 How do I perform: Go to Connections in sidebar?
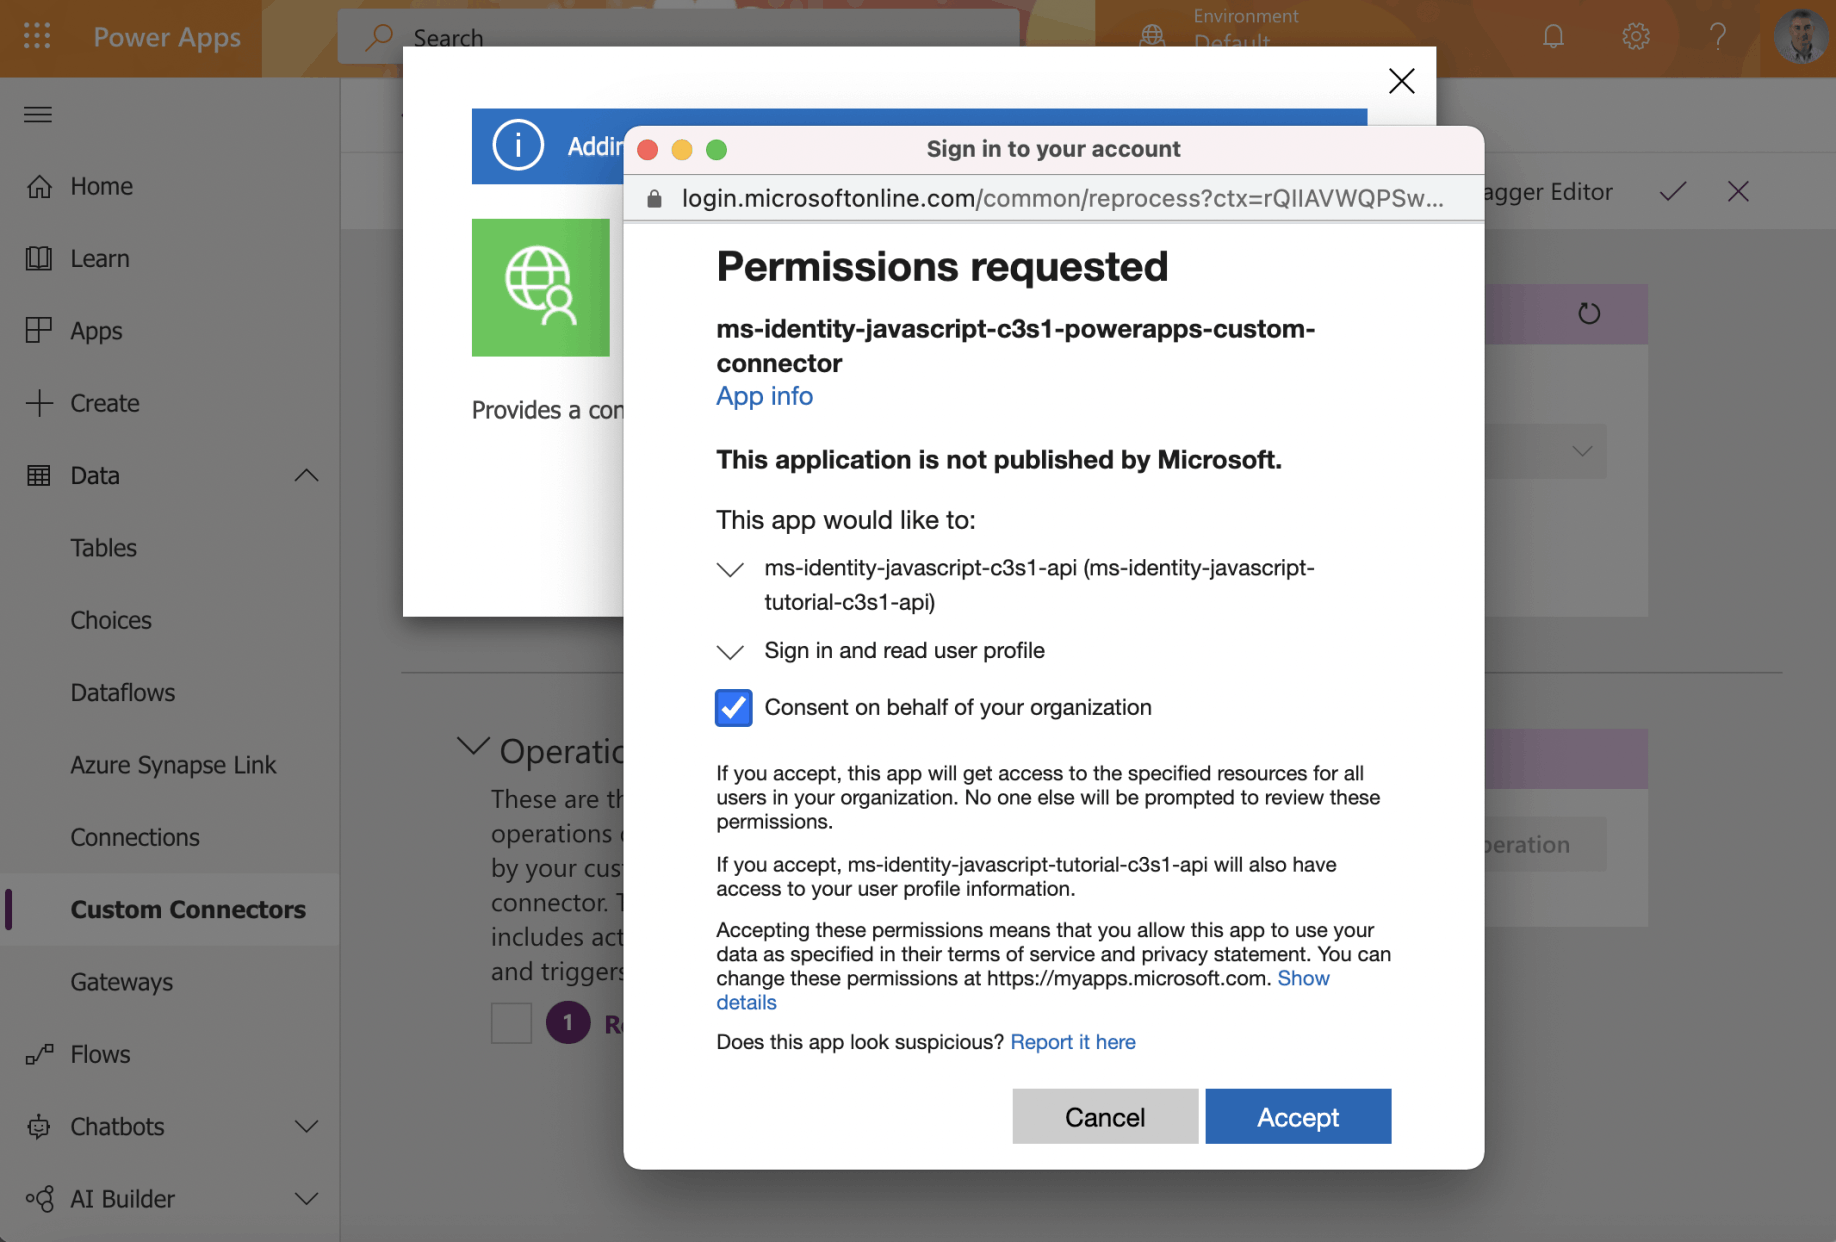pyautogui.click(x=135, y=837)
